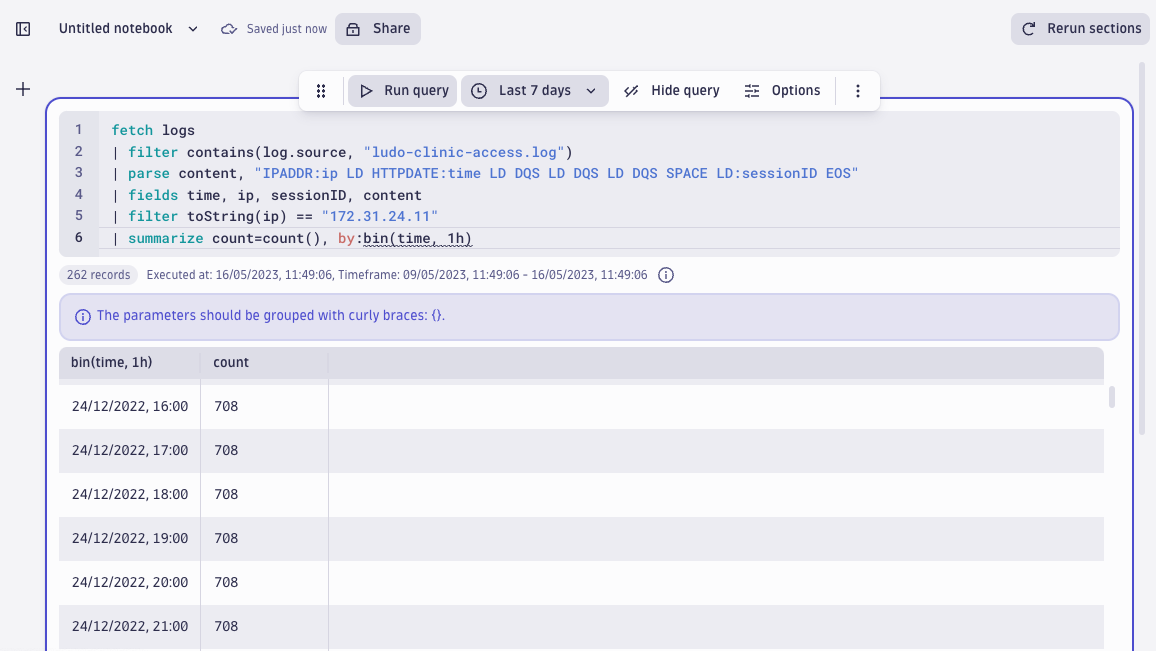Collapse the notebook sidebar panel
The height and width of the screenshot is (651, 1156).
click(x=22, y=28)
